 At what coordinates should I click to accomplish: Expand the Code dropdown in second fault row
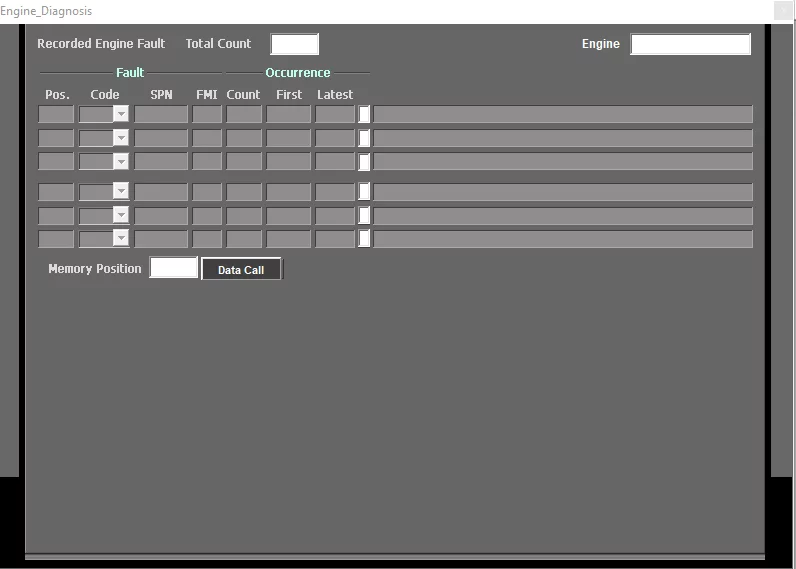(x=121, y=138)
